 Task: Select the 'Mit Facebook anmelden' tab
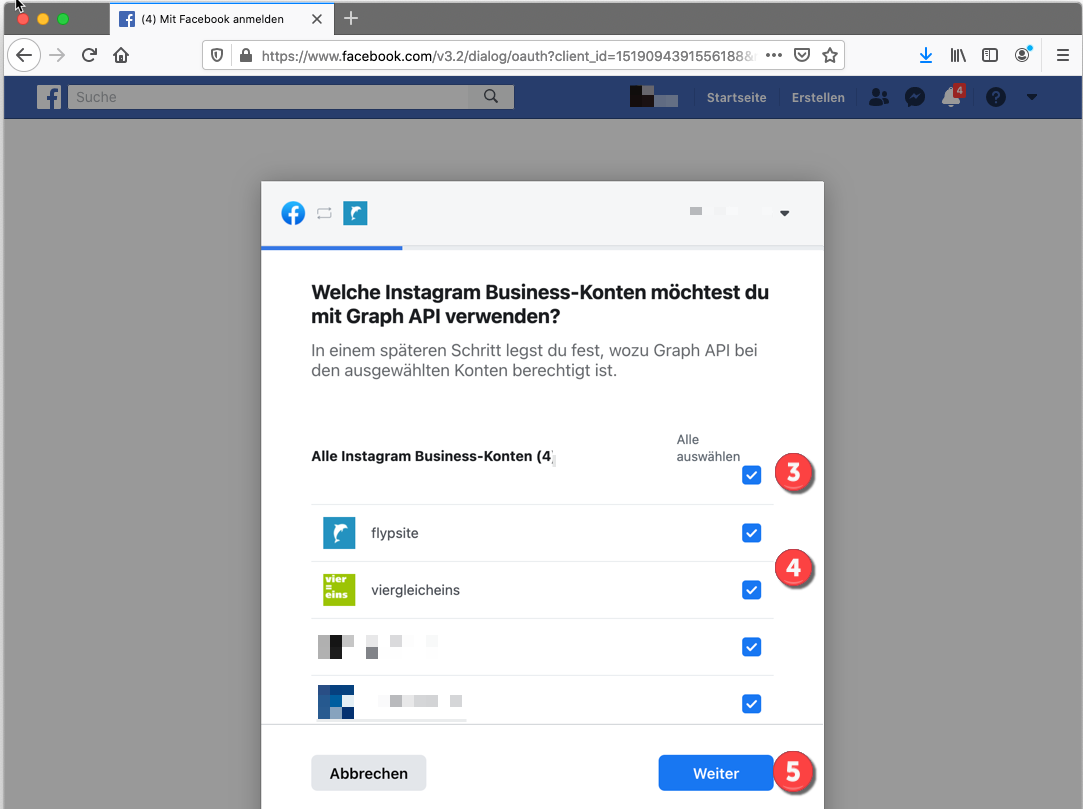point(222,19)
